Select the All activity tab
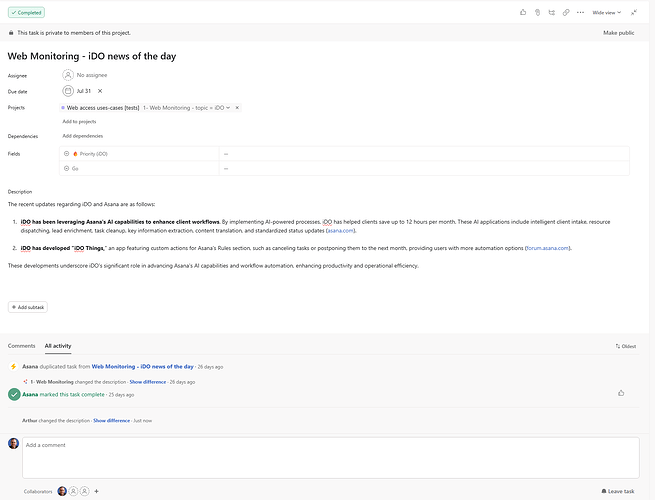Image resolution: width=655 pixels, height=500 pixels. 58,345
